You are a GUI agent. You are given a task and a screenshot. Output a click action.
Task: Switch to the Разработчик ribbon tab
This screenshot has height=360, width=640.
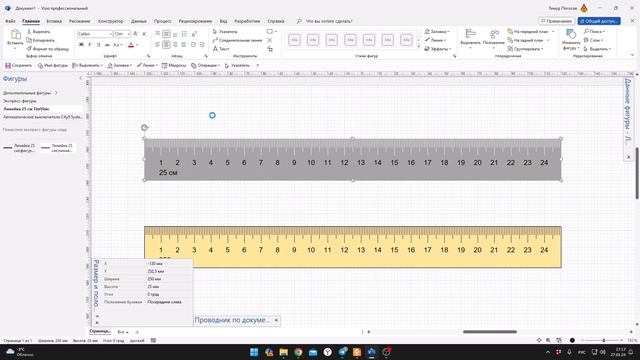point(247,21)
